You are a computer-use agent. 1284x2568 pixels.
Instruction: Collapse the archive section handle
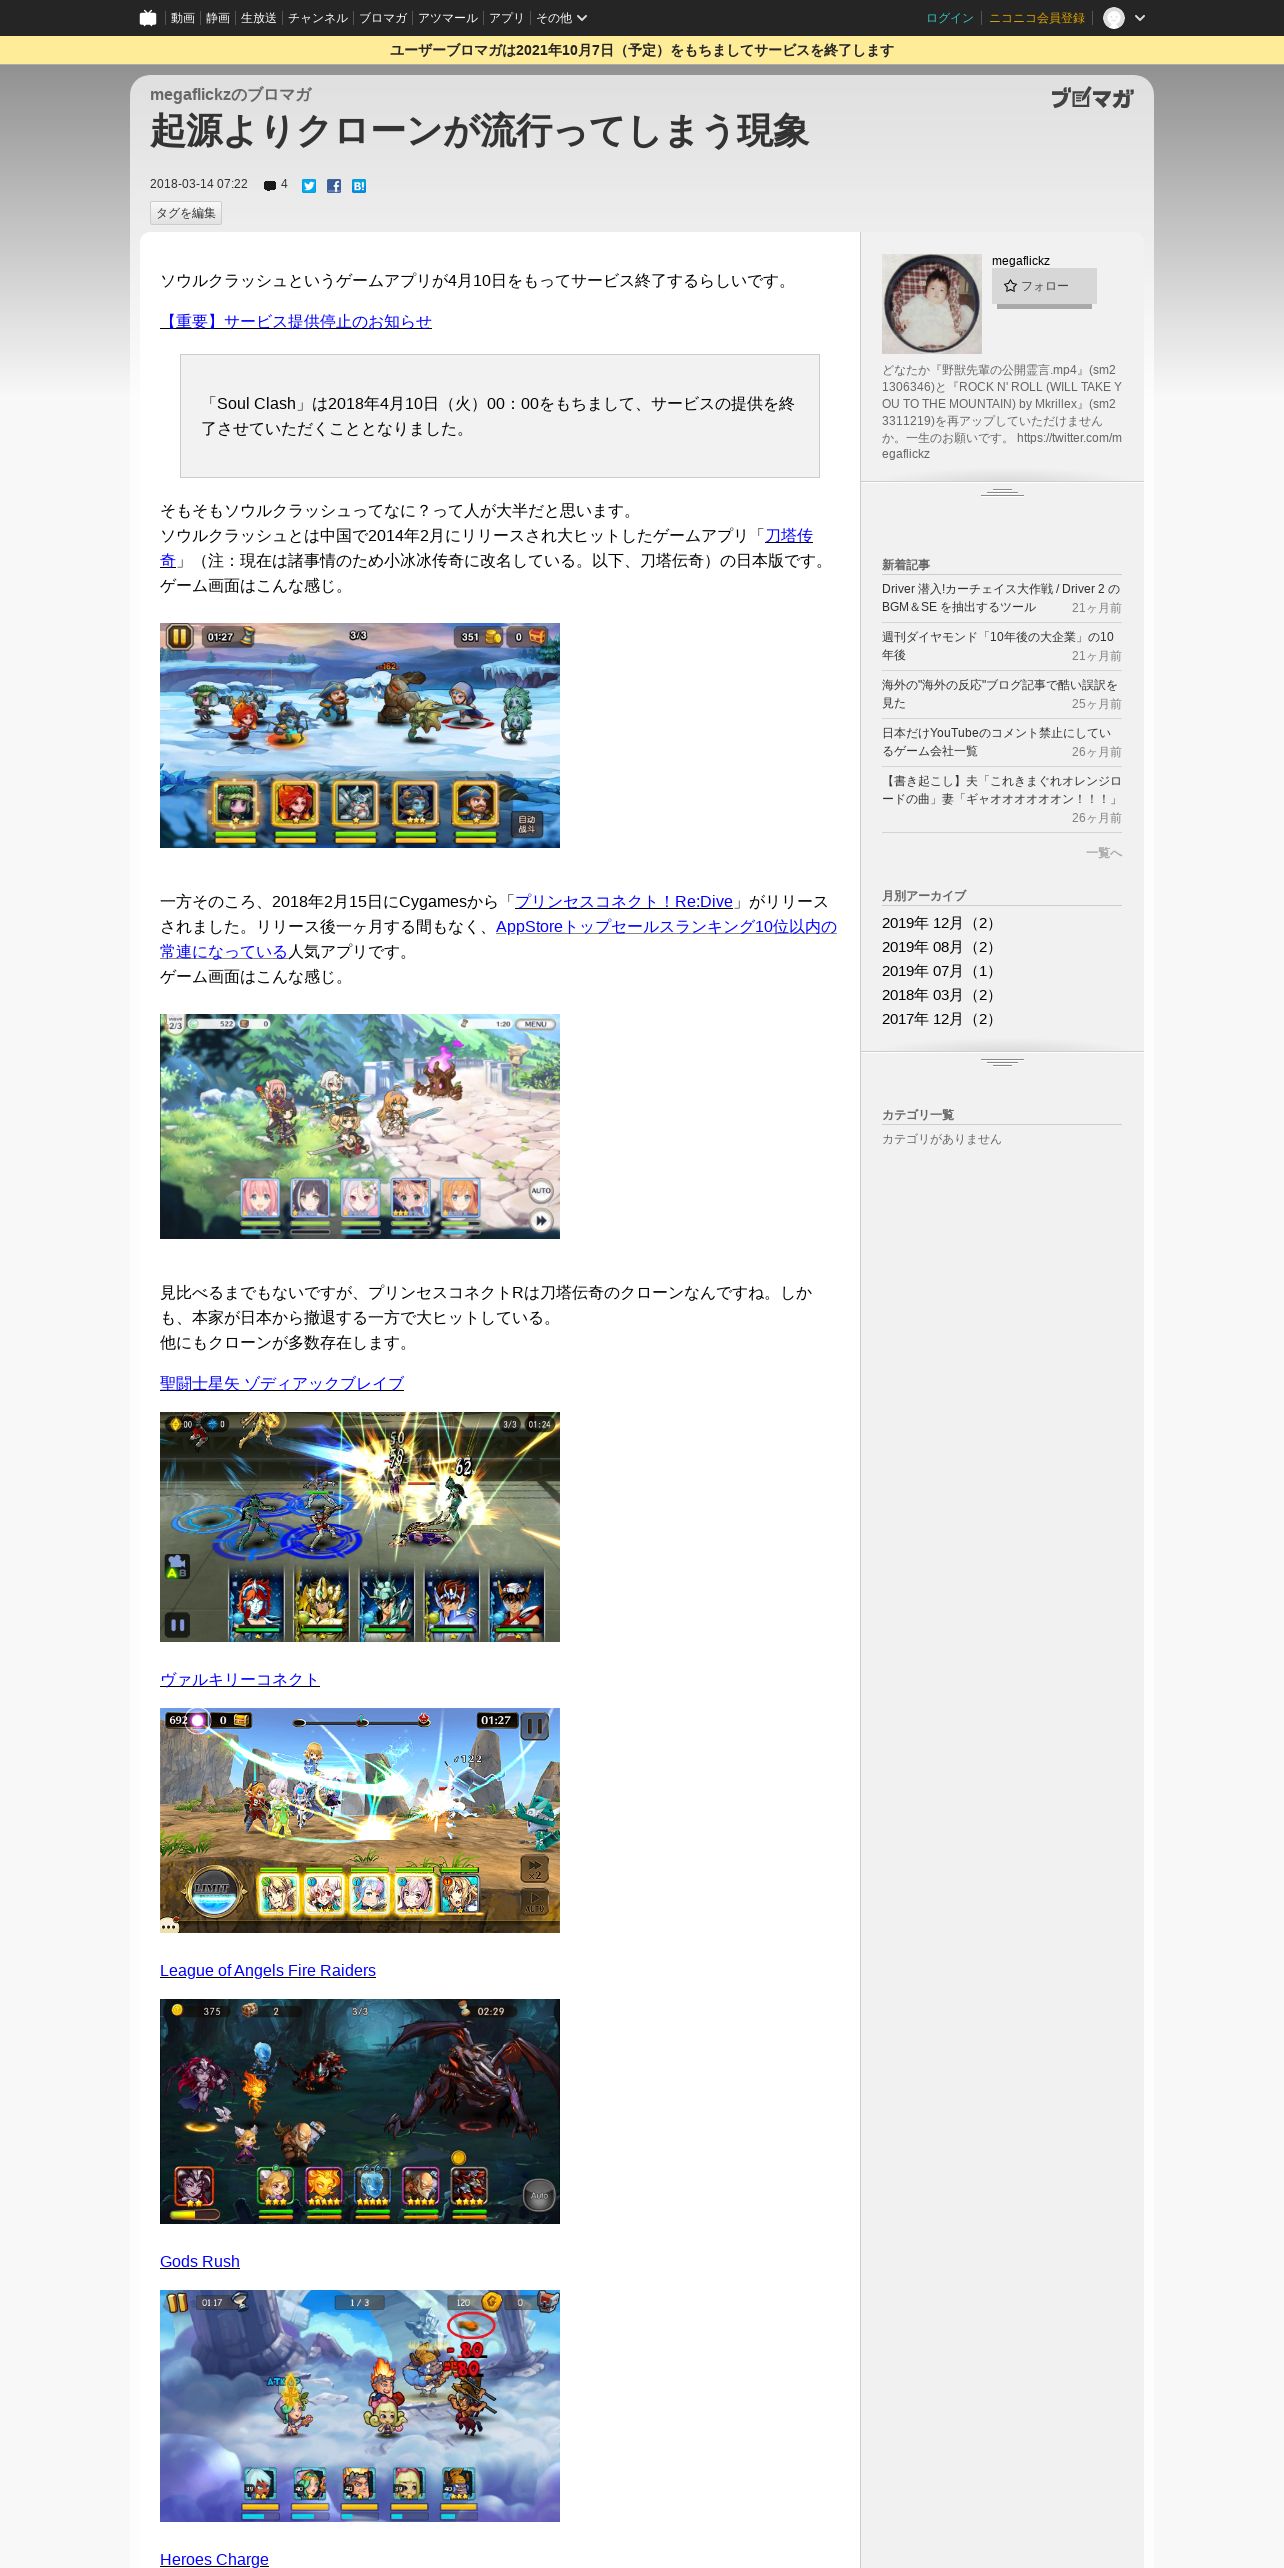1002,1061
